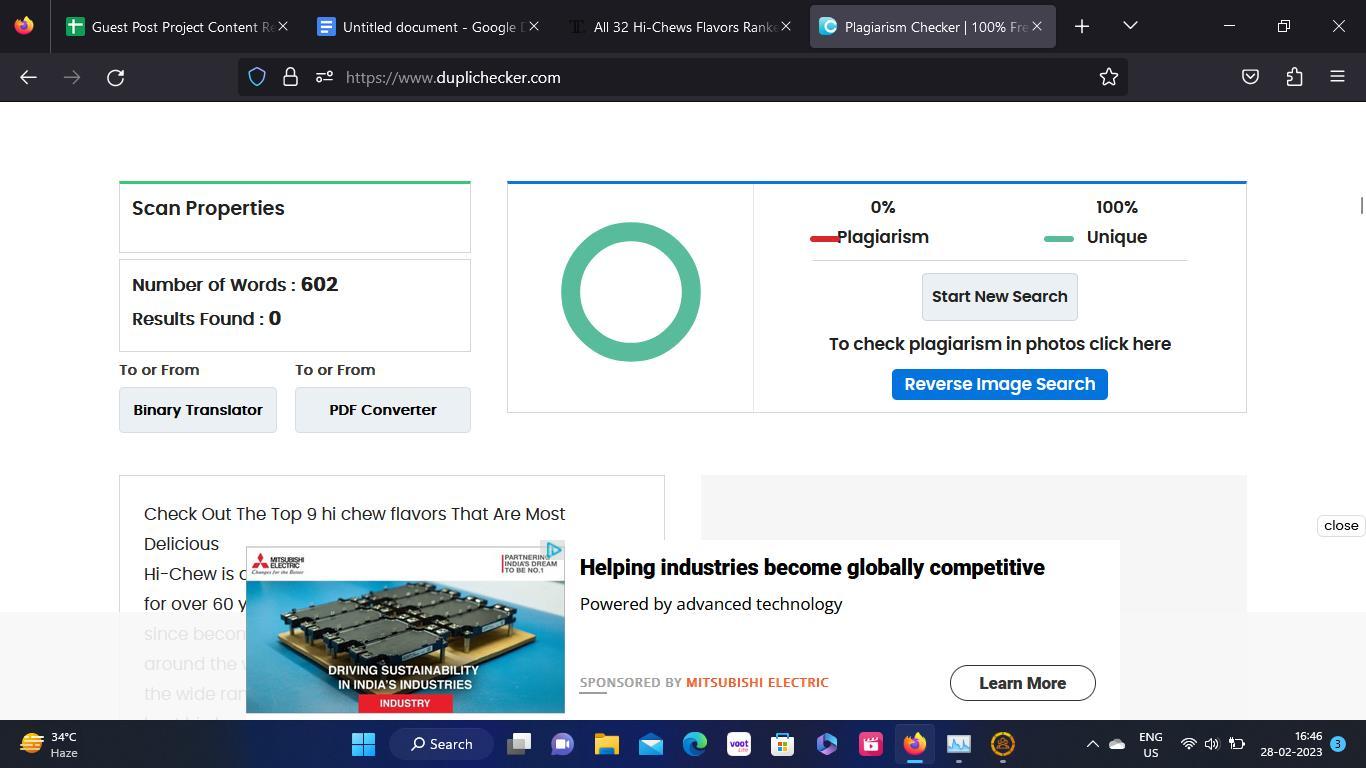Open File Explorer from the taskbar

(607, 744)
